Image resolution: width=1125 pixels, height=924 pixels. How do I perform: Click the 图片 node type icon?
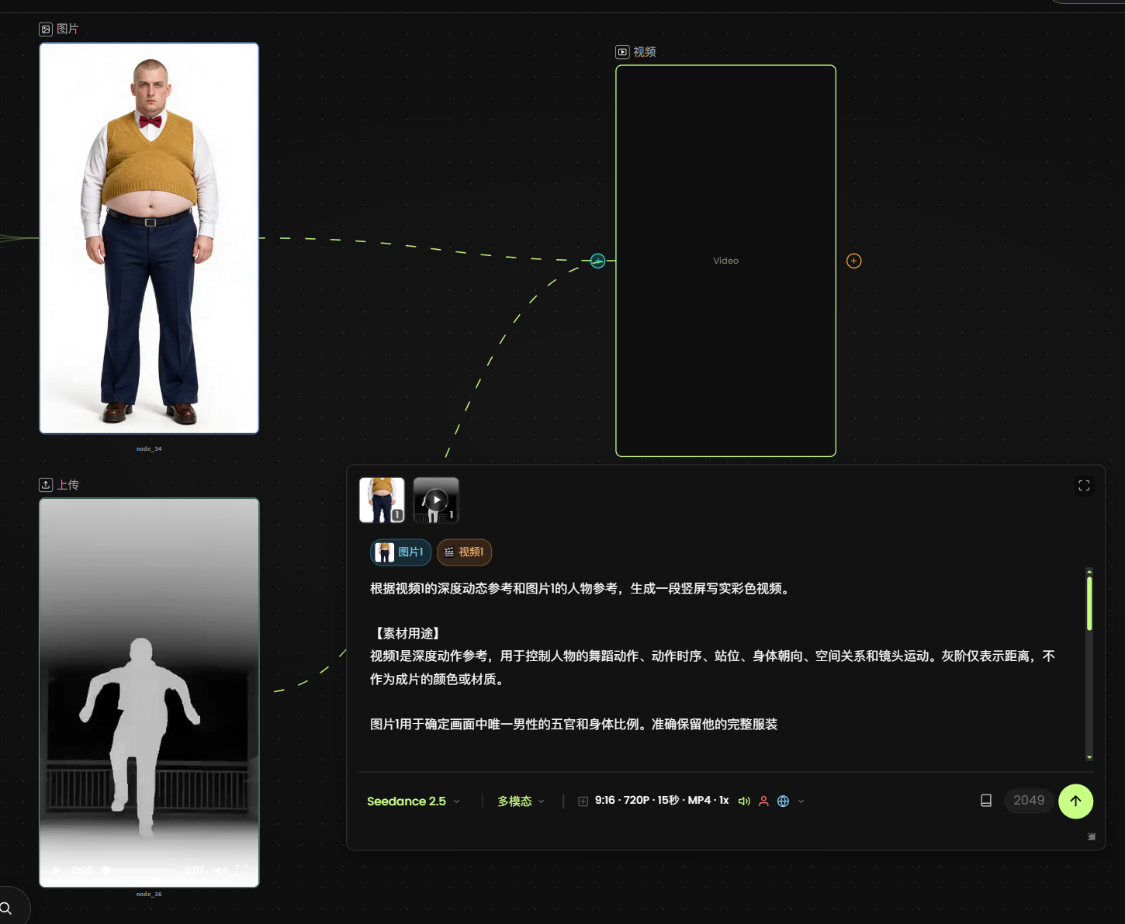coord(46,29)
